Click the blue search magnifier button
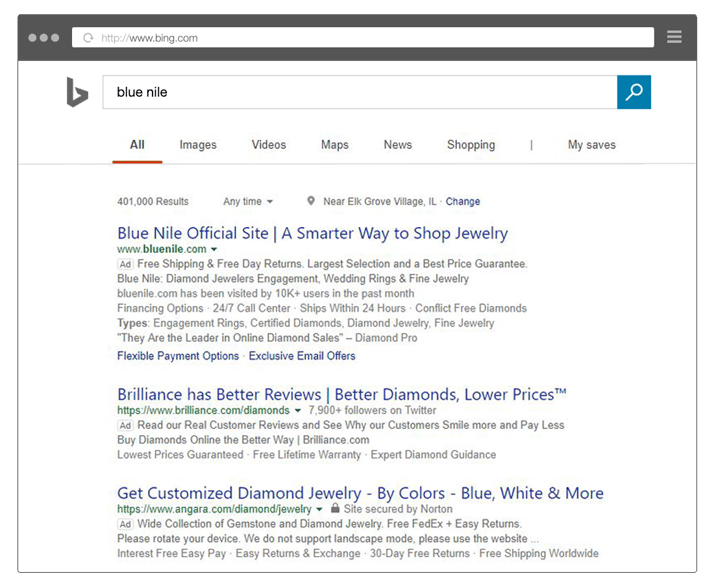Viewport: 714px width, 587px height. [634, 92]
